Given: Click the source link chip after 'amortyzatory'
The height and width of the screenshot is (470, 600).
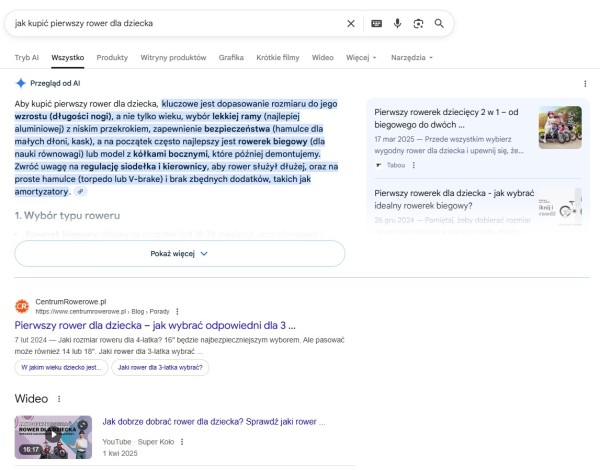Looking at the screenshot, I should point(80,191).
